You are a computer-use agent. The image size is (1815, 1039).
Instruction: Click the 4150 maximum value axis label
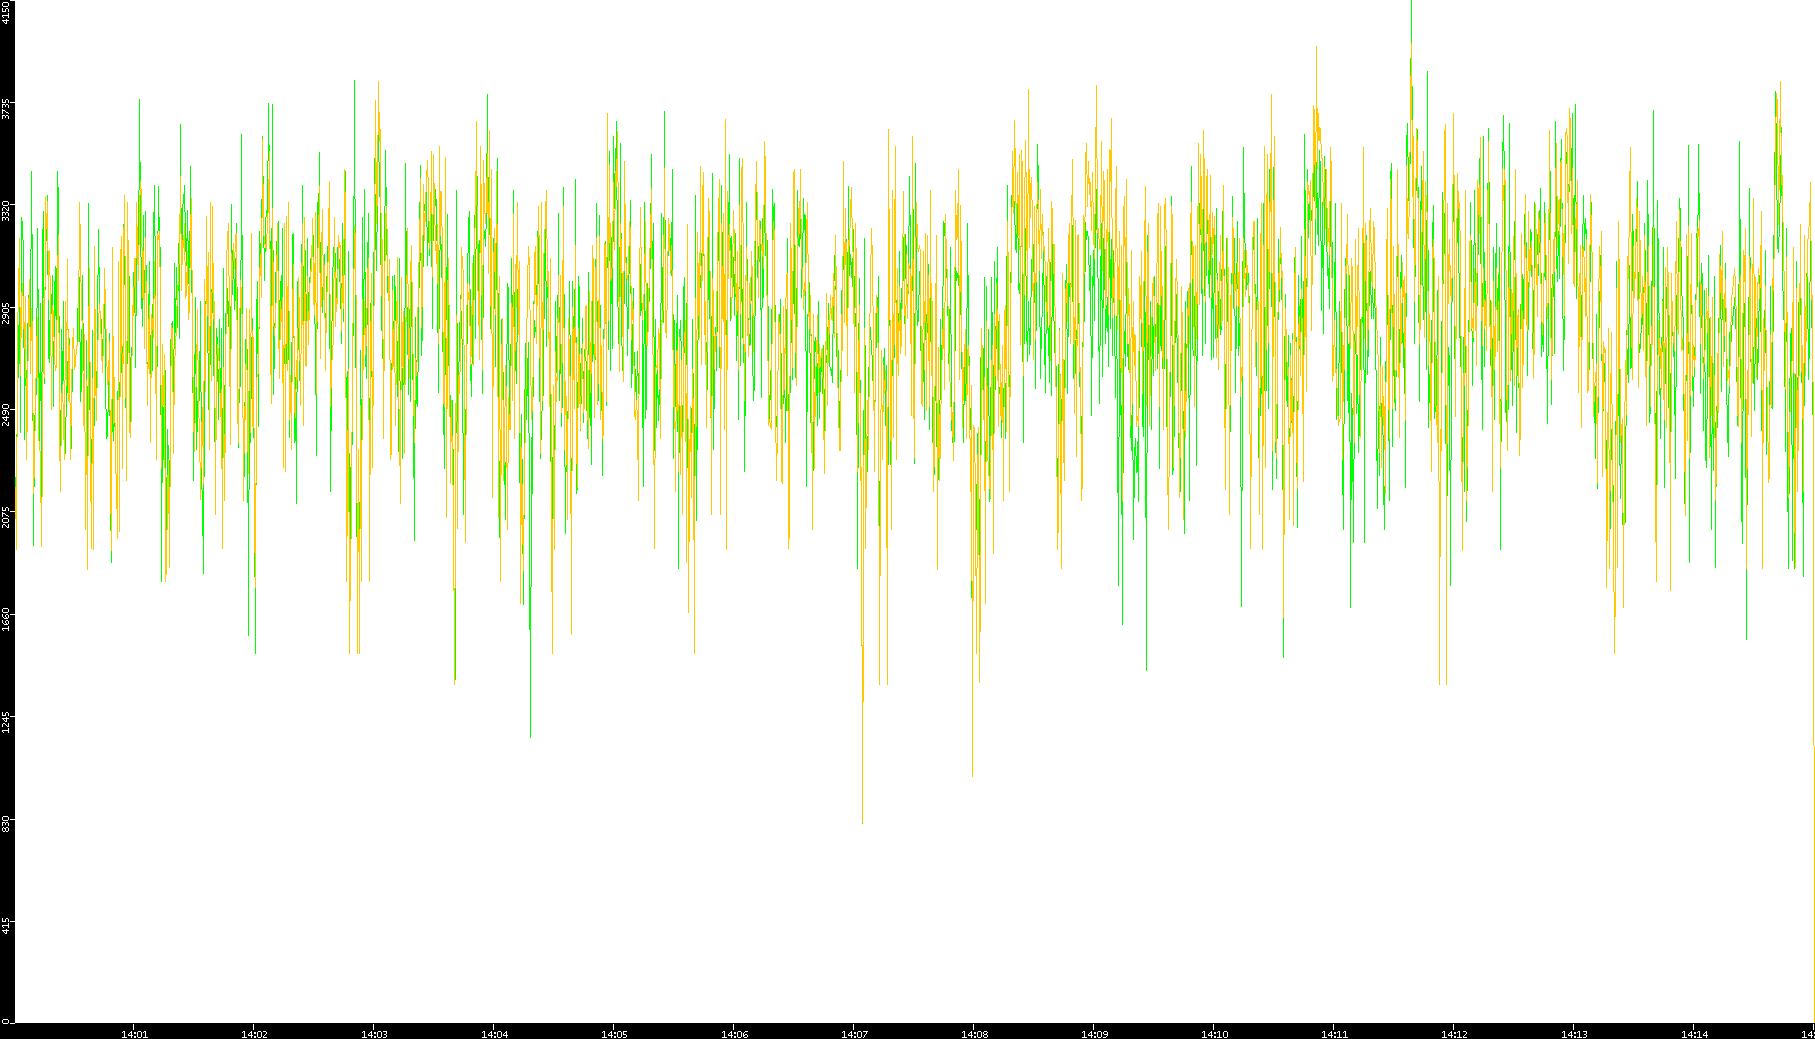point(7,13)
